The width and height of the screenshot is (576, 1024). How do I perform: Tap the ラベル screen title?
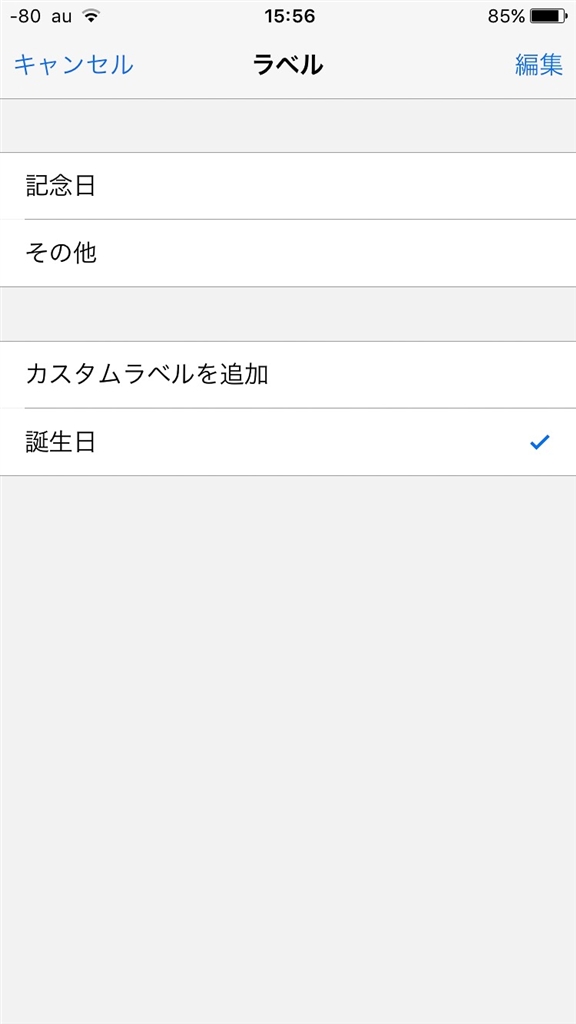tap(288, 65)
